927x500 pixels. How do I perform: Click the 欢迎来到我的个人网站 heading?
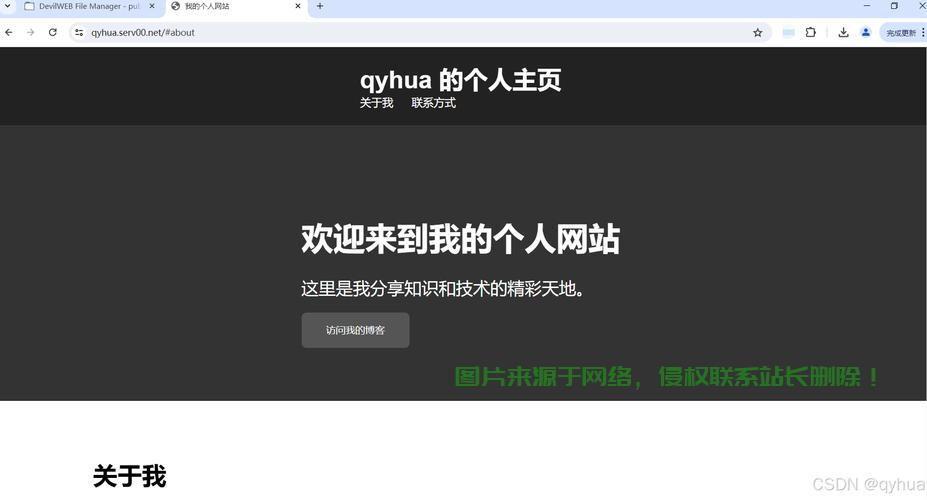(x=461, y=239)
